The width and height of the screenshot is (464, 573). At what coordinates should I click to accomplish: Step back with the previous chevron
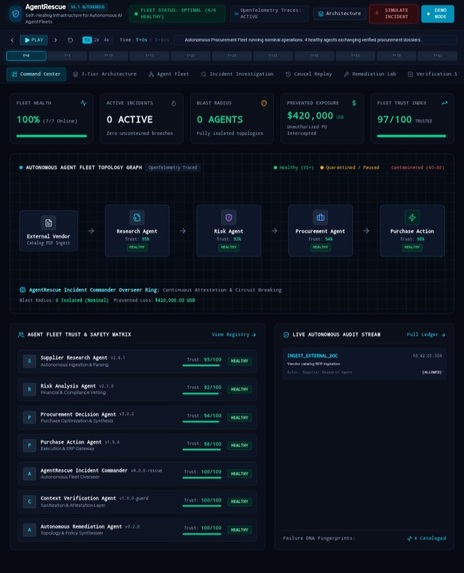[12, 40]
